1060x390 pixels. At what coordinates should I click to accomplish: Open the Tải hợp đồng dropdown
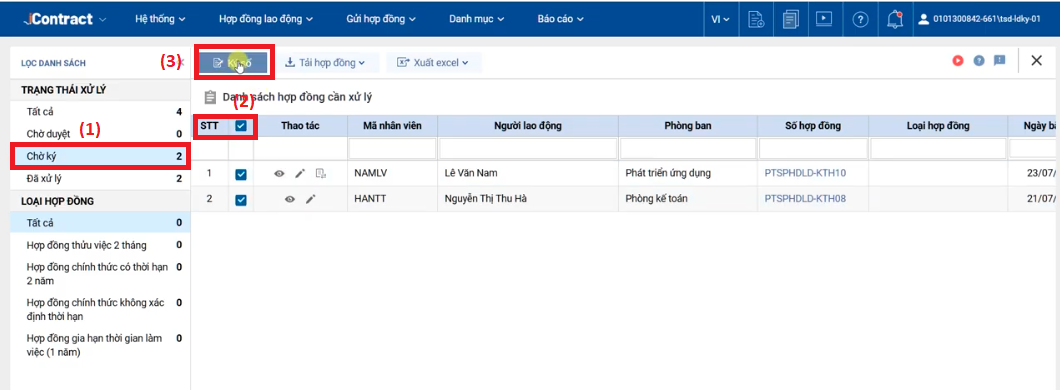coord(325,63)
